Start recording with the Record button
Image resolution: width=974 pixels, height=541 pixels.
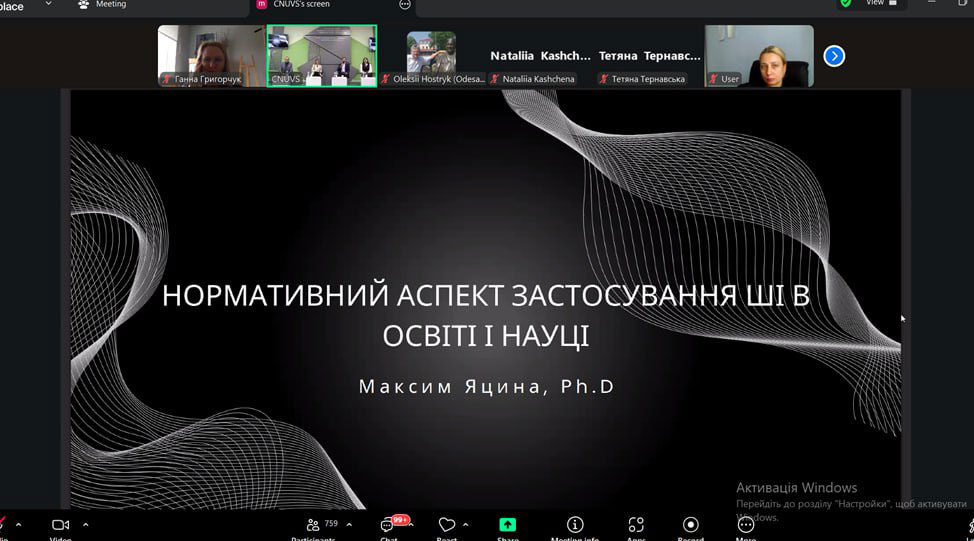pos(691,525)
